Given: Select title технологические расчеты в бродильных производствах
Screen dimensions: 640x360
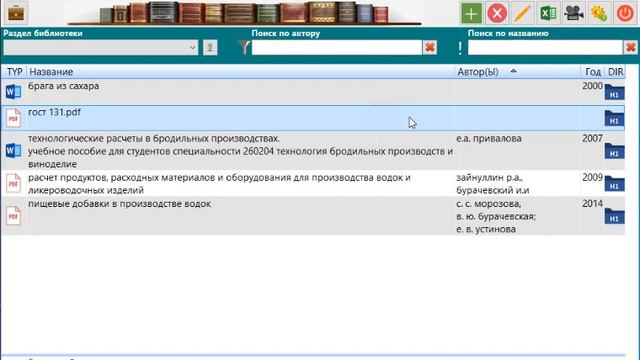Looking at the screenshot, I should 154,138.
